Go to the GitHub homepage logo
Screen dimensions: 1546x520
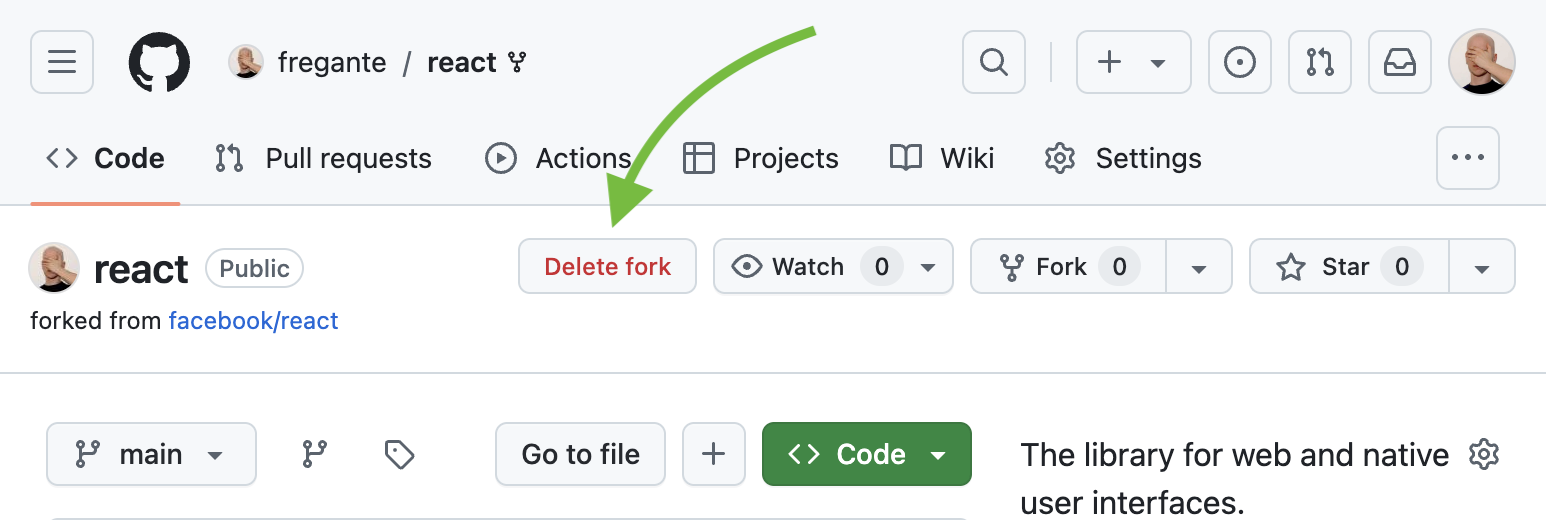[x=159, y=62]
